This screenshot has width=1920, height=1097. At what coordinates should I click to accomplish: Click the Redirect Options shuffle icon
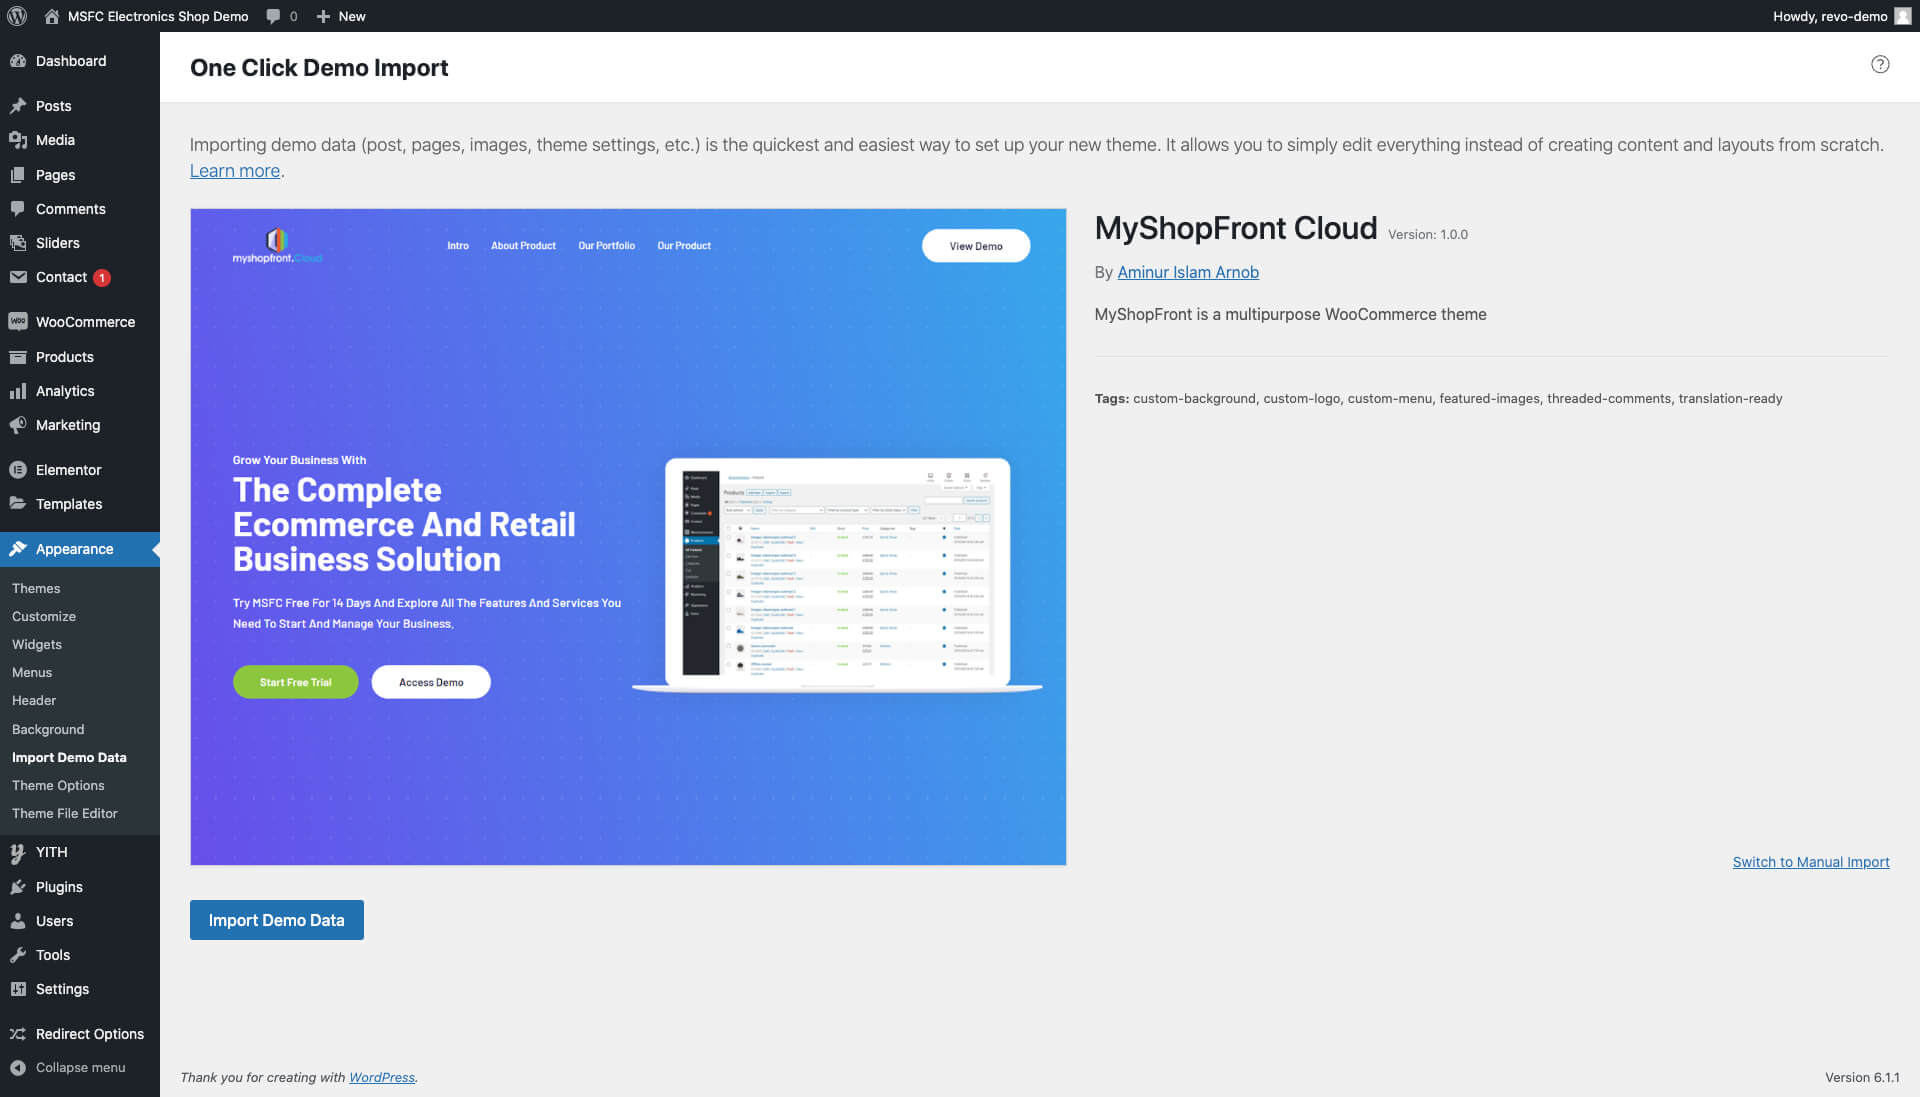[x=18, y=1034]
